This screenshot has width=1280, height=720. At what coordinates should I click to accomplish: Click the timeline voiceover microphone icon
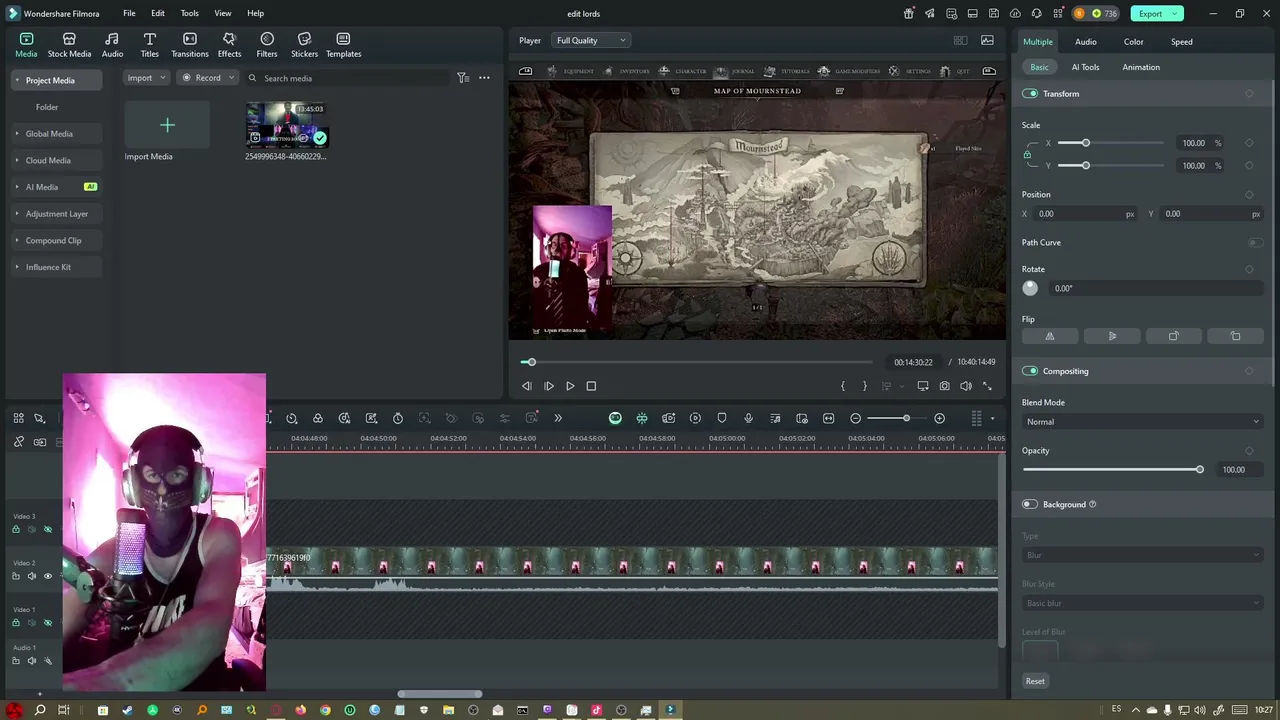[x=748, y=418]
